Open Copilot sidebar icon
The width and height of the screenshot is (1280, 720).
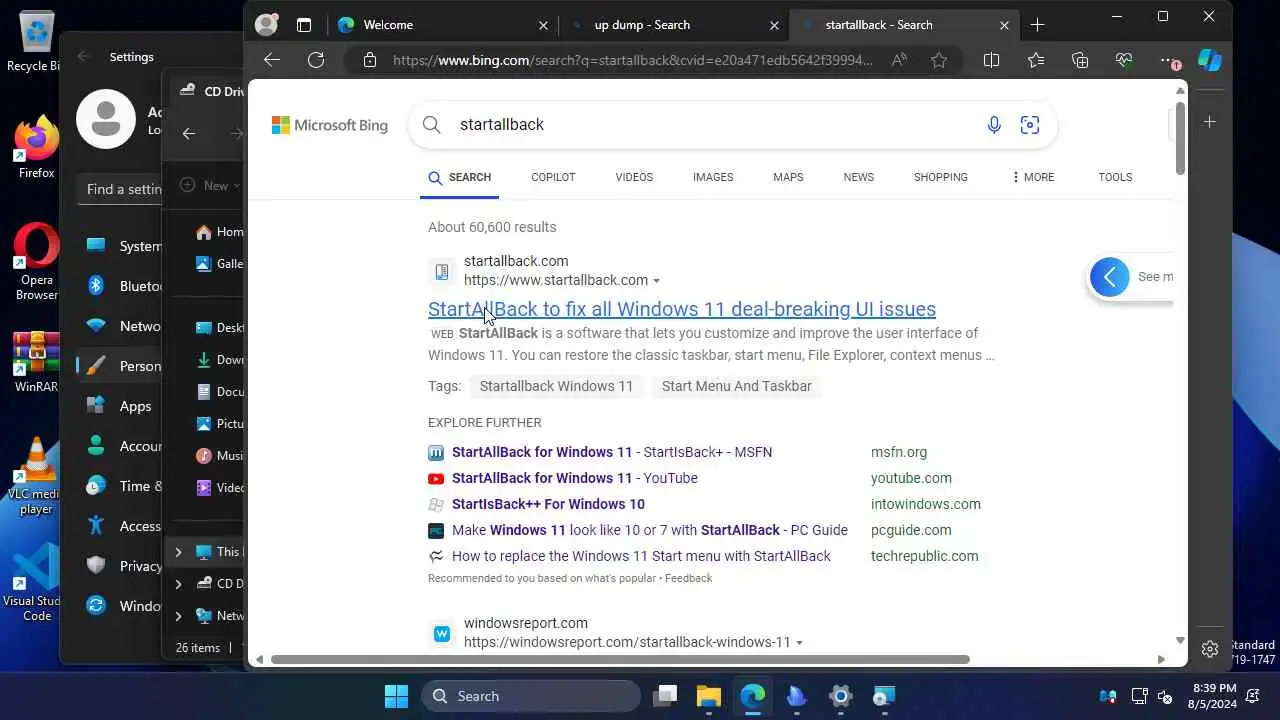coord(1210,60)
